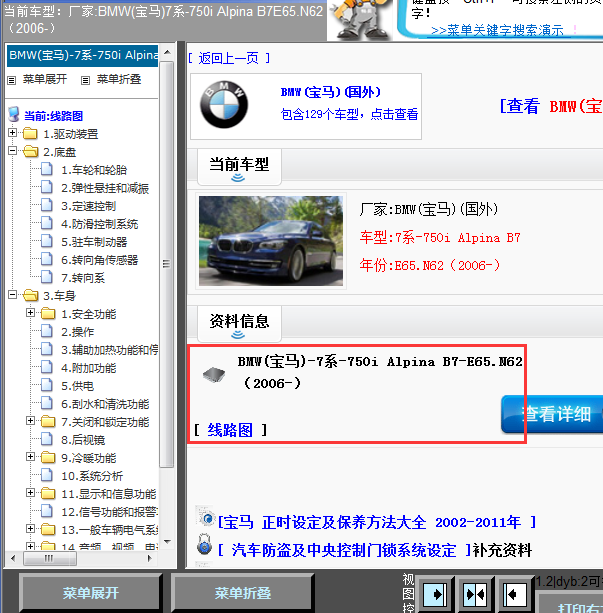This screenshot has width=603, height=613.
Task: Click the view control center-split icon
Action: pyautogui.click(x=475, y=594)
